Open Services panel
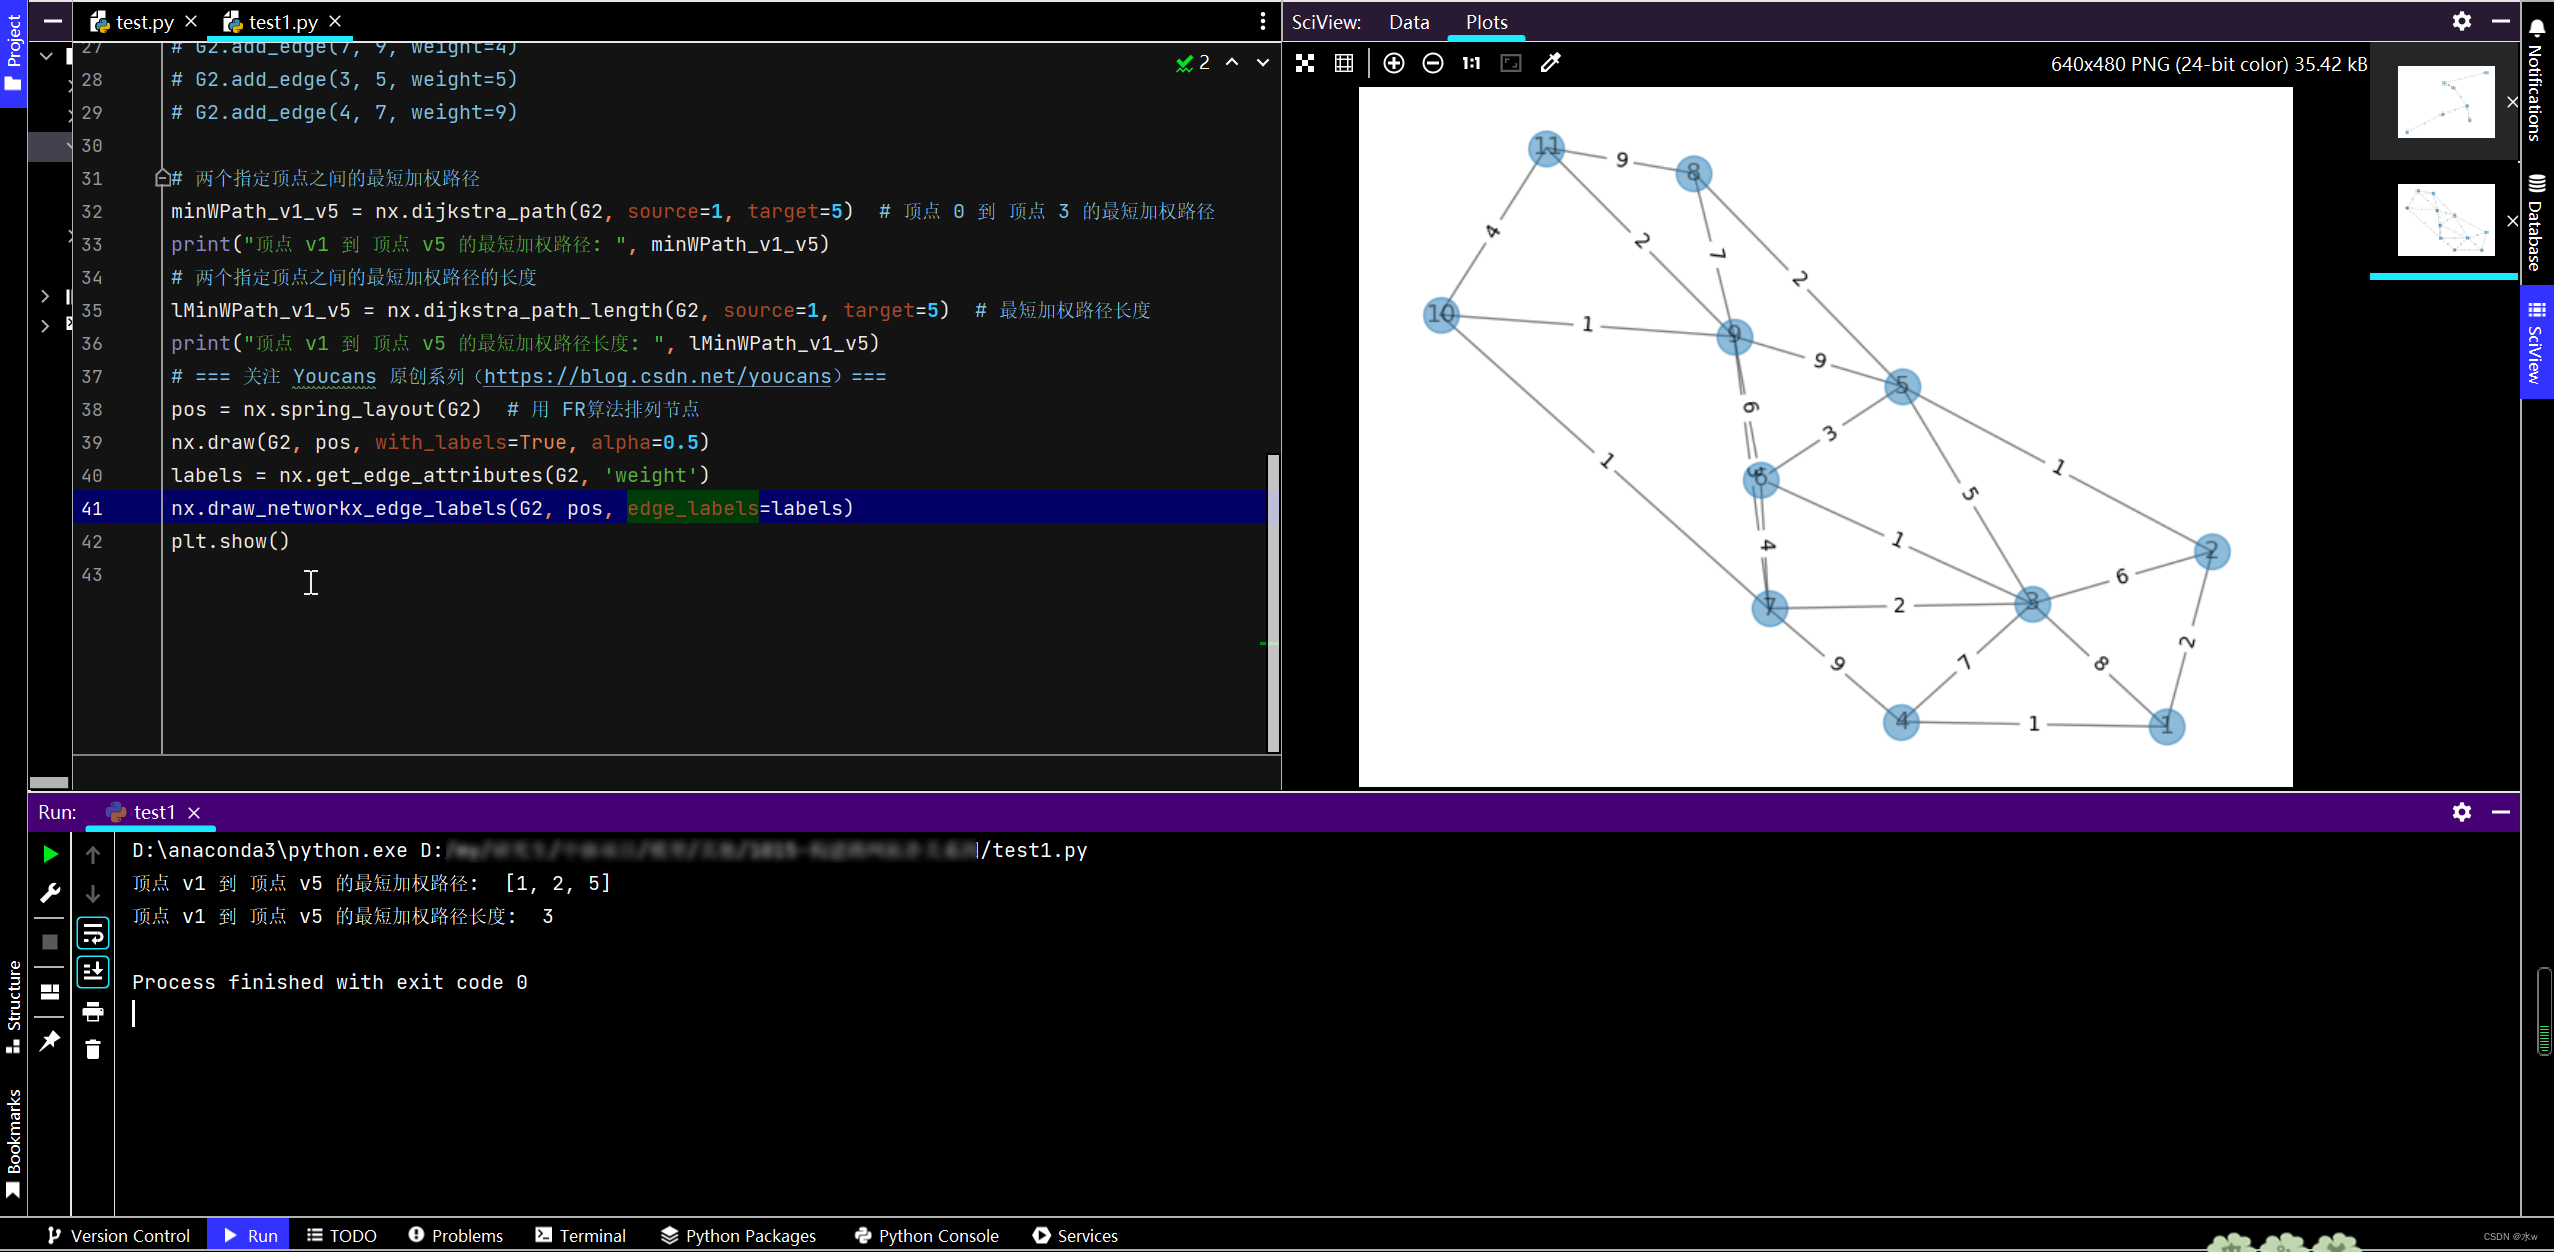Screen dimensions: 2554x1252 tap(1075, 1235)
